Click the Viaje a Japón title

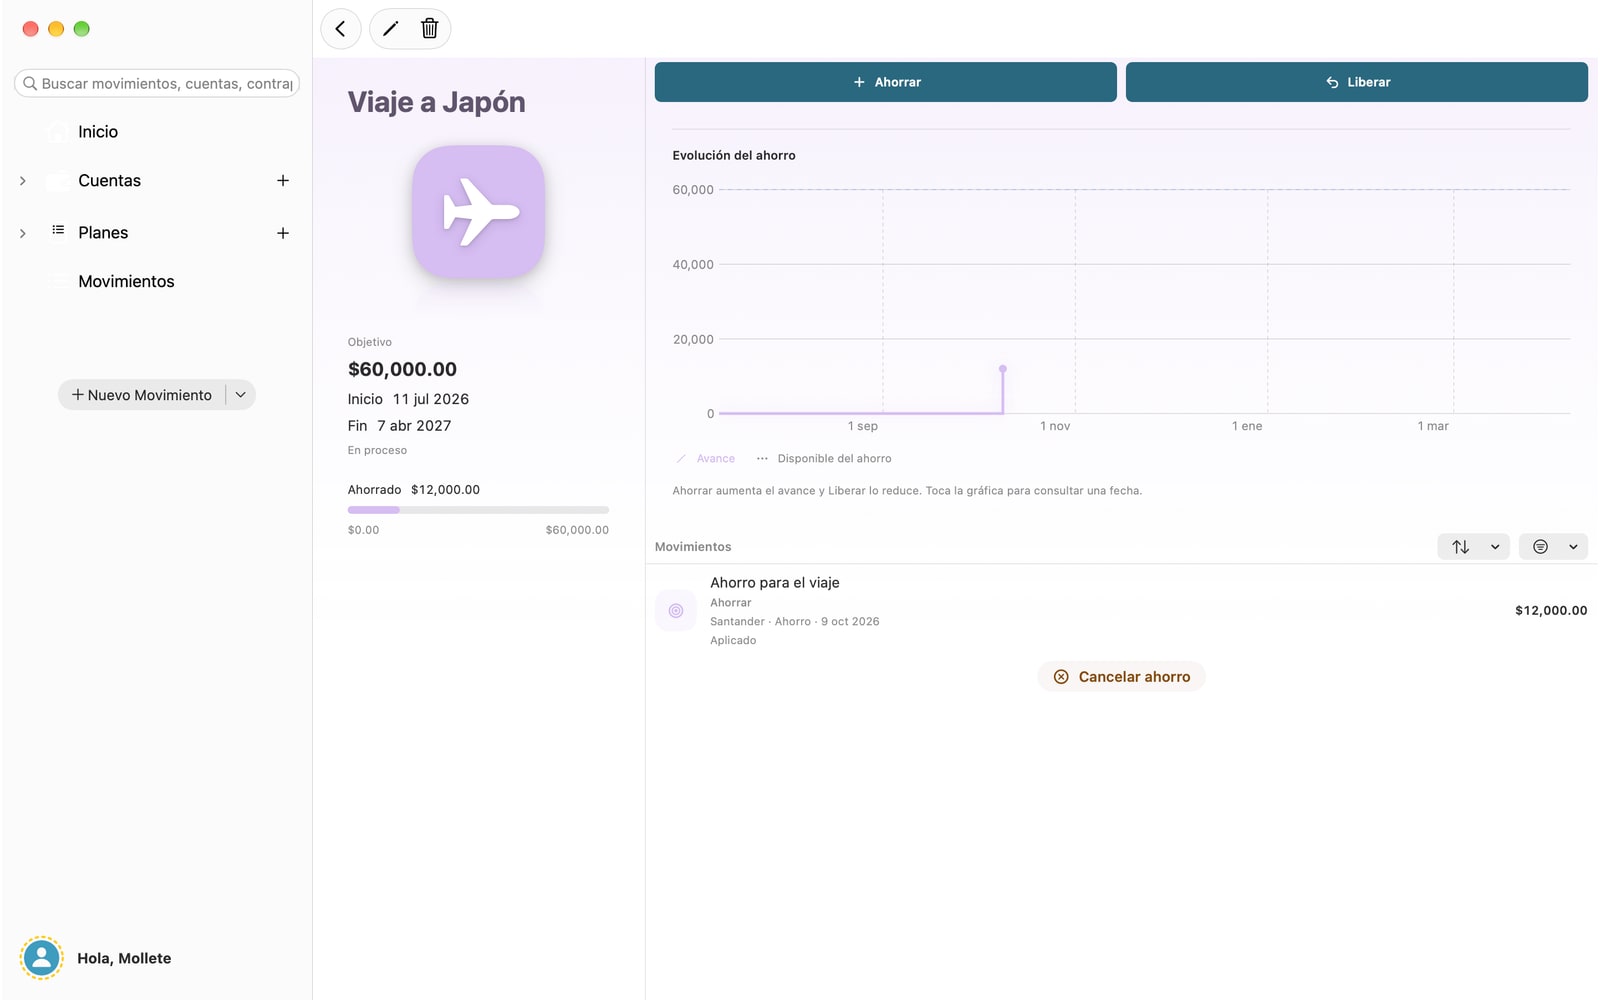click(x=437, y=102)
